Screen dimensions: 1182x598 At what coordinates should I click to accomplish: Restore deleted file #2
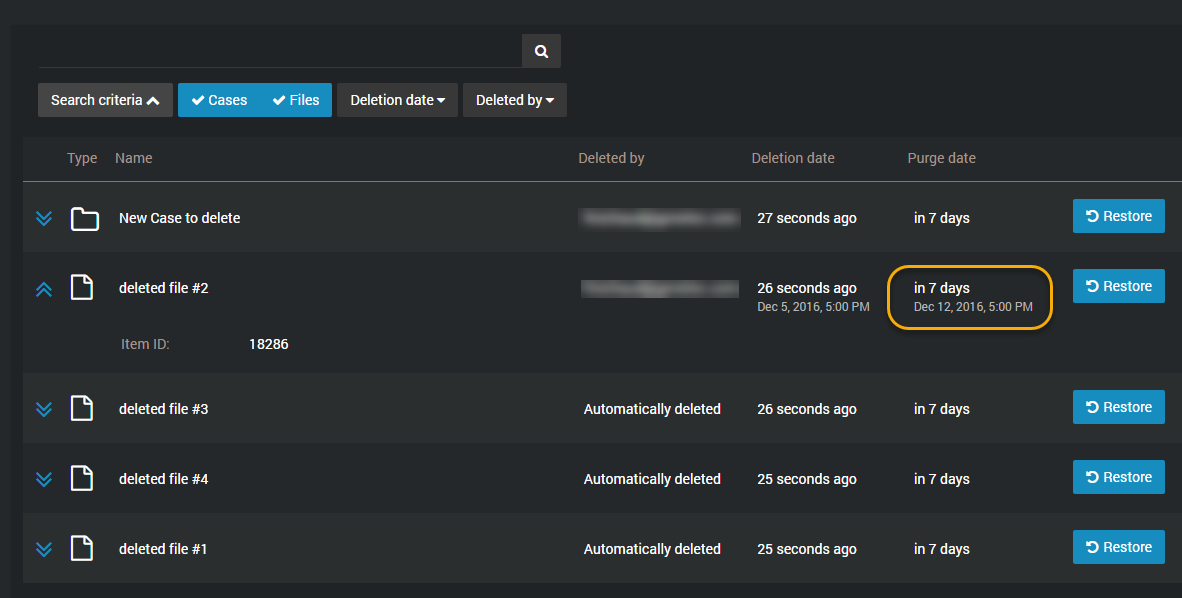point(1119,287)
